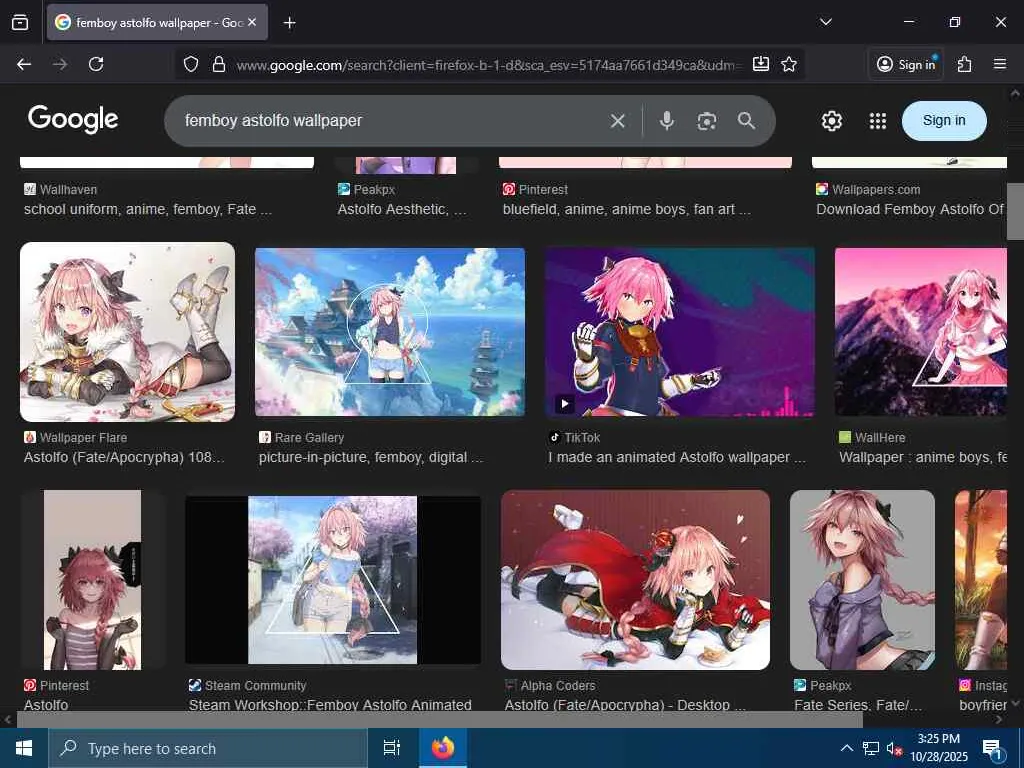Click the muted volume tray icon
The width and height of the screenshot is (1024, 768).
pos(894,749)
